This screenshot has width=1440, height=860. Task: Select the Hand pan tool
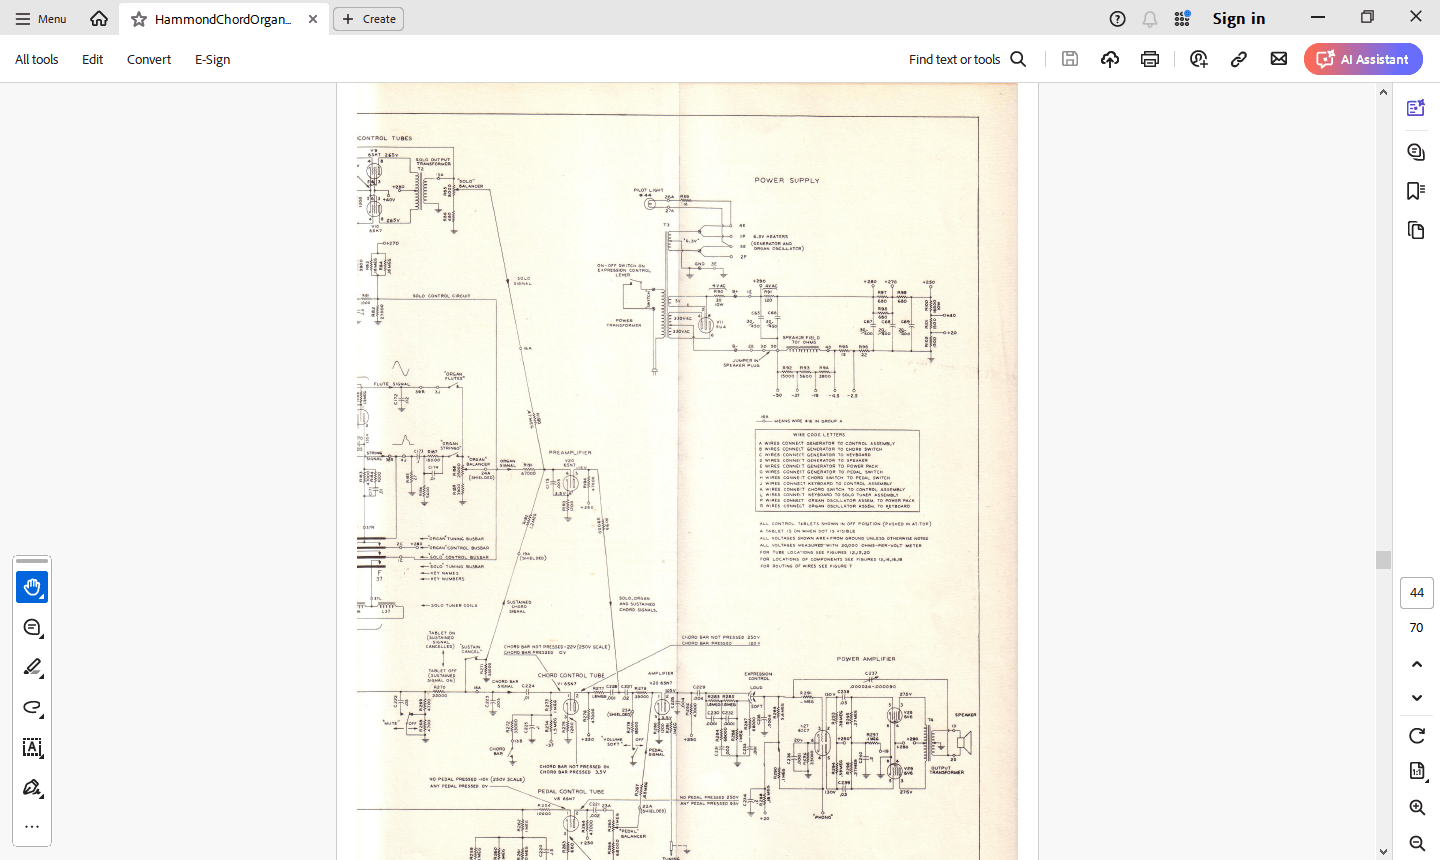(x=32, y=587)
